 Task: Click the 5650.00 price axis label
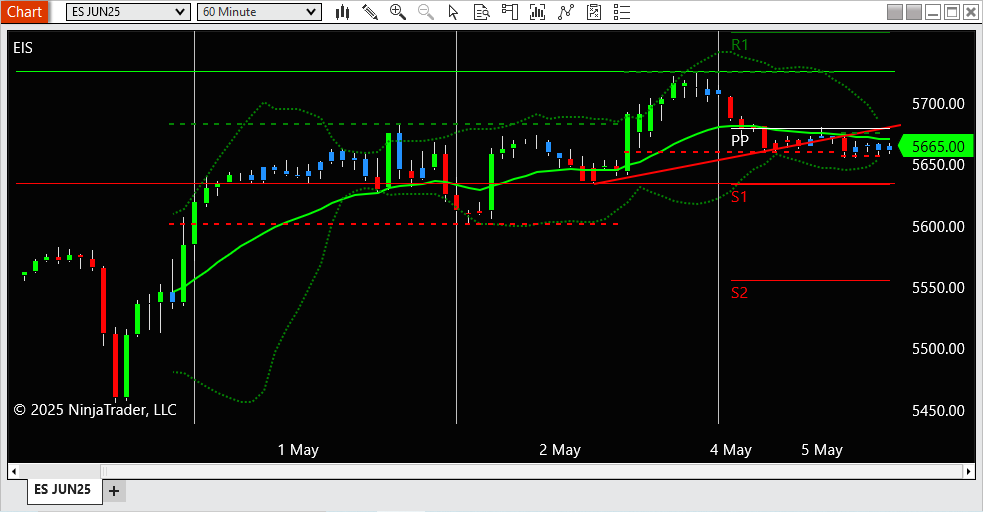938,165
